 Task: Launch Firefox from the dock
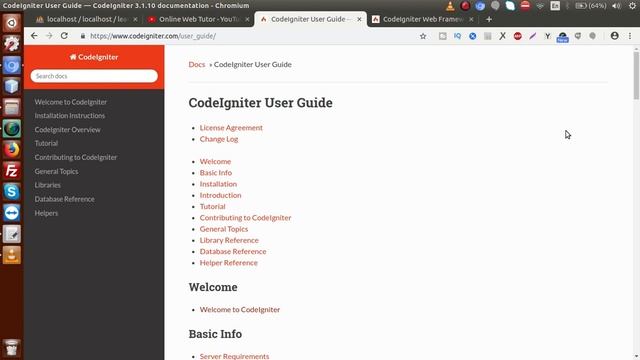[x=11, y=149]
